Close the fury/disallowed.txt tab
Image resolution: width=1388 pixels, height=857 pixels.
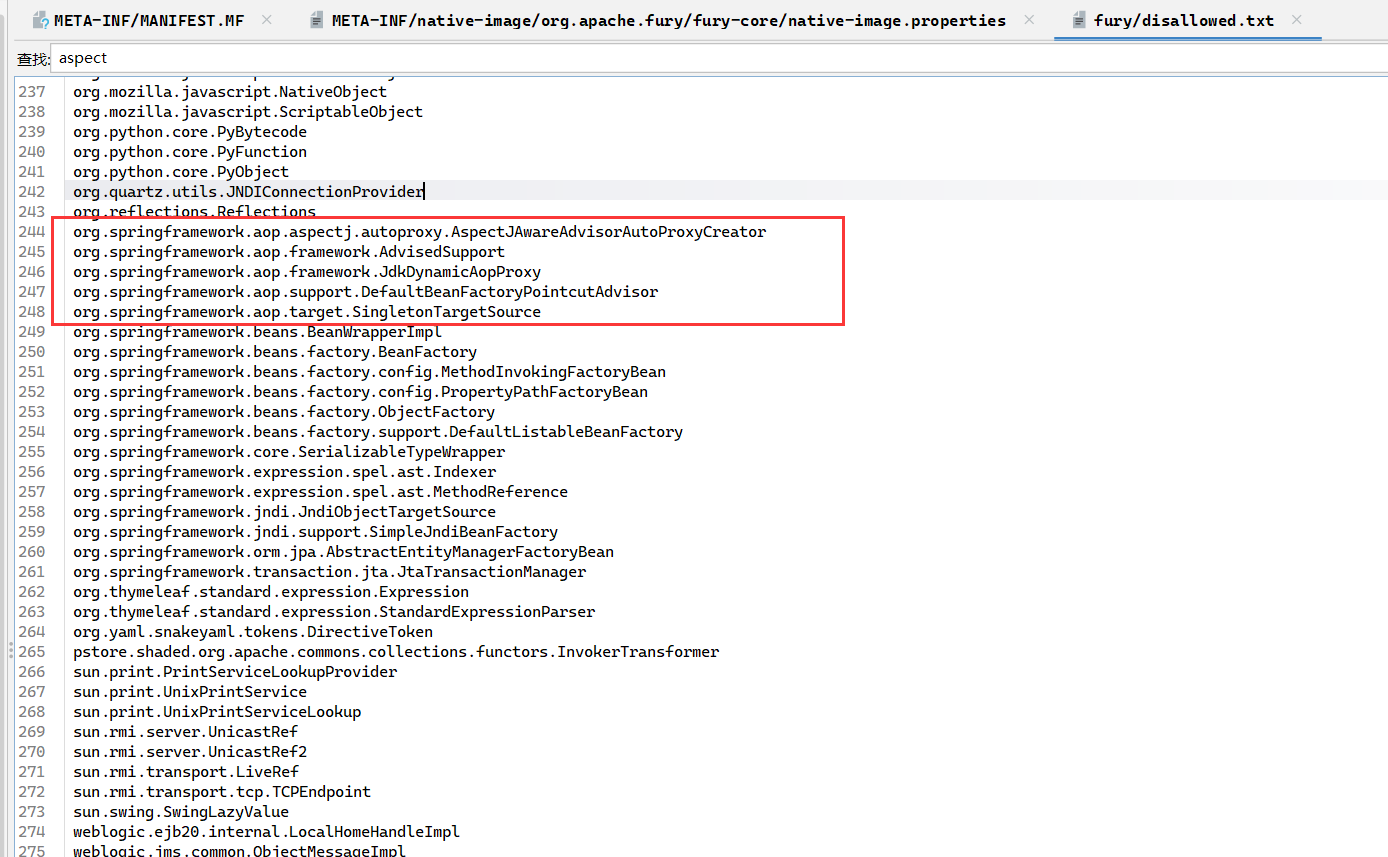(x=1297, y=20)
